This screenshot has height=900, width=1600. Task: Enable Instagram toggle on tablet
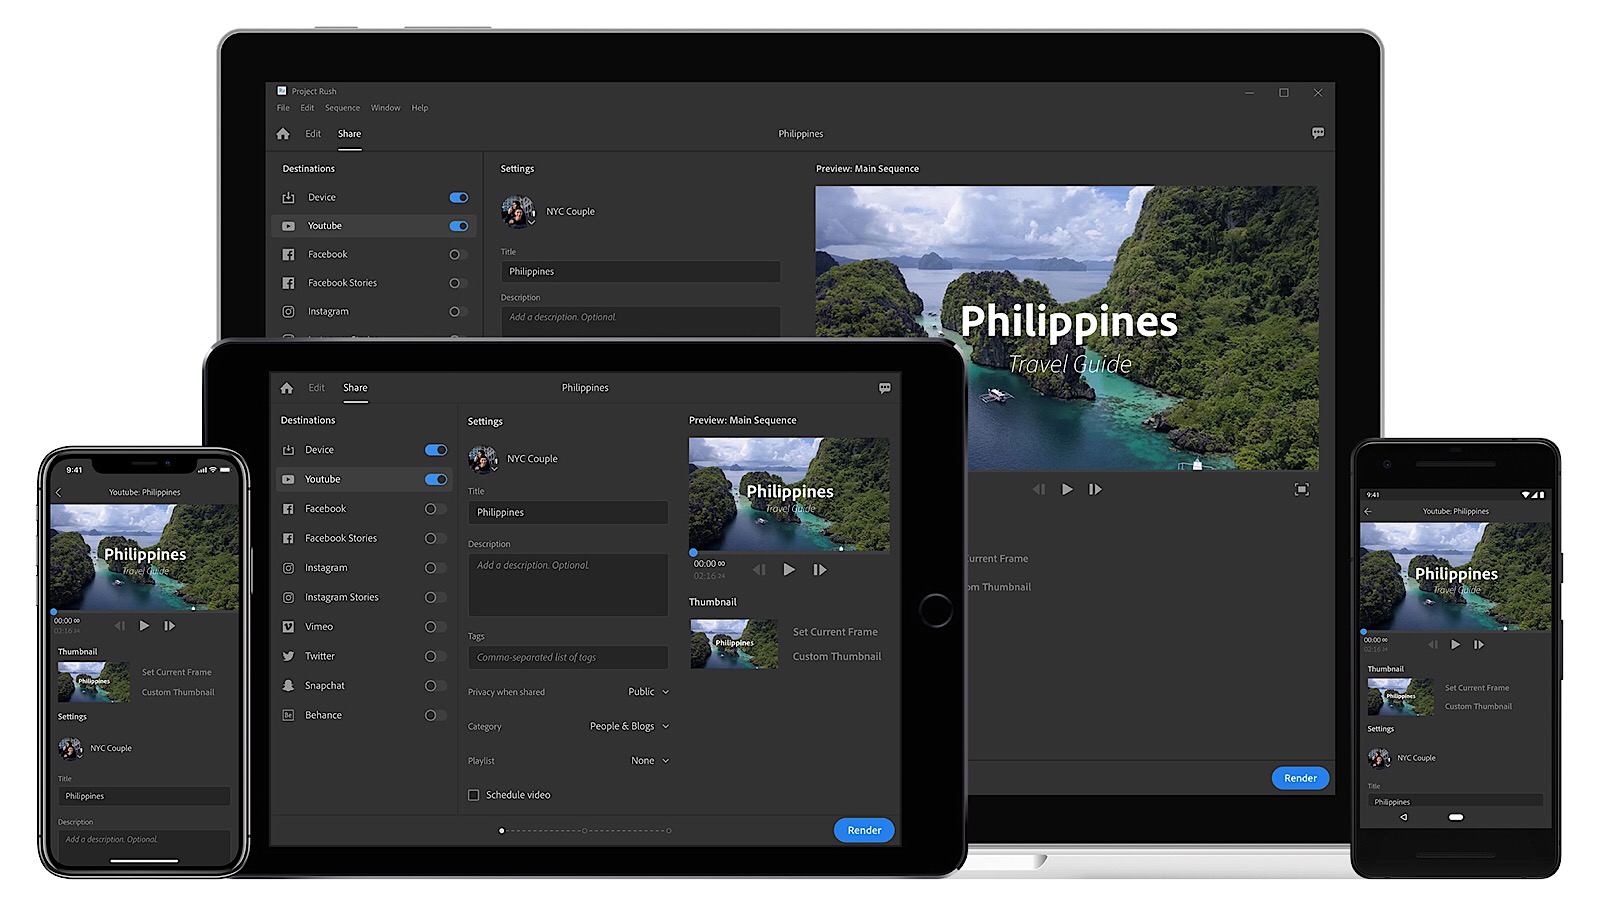[434, 568]
